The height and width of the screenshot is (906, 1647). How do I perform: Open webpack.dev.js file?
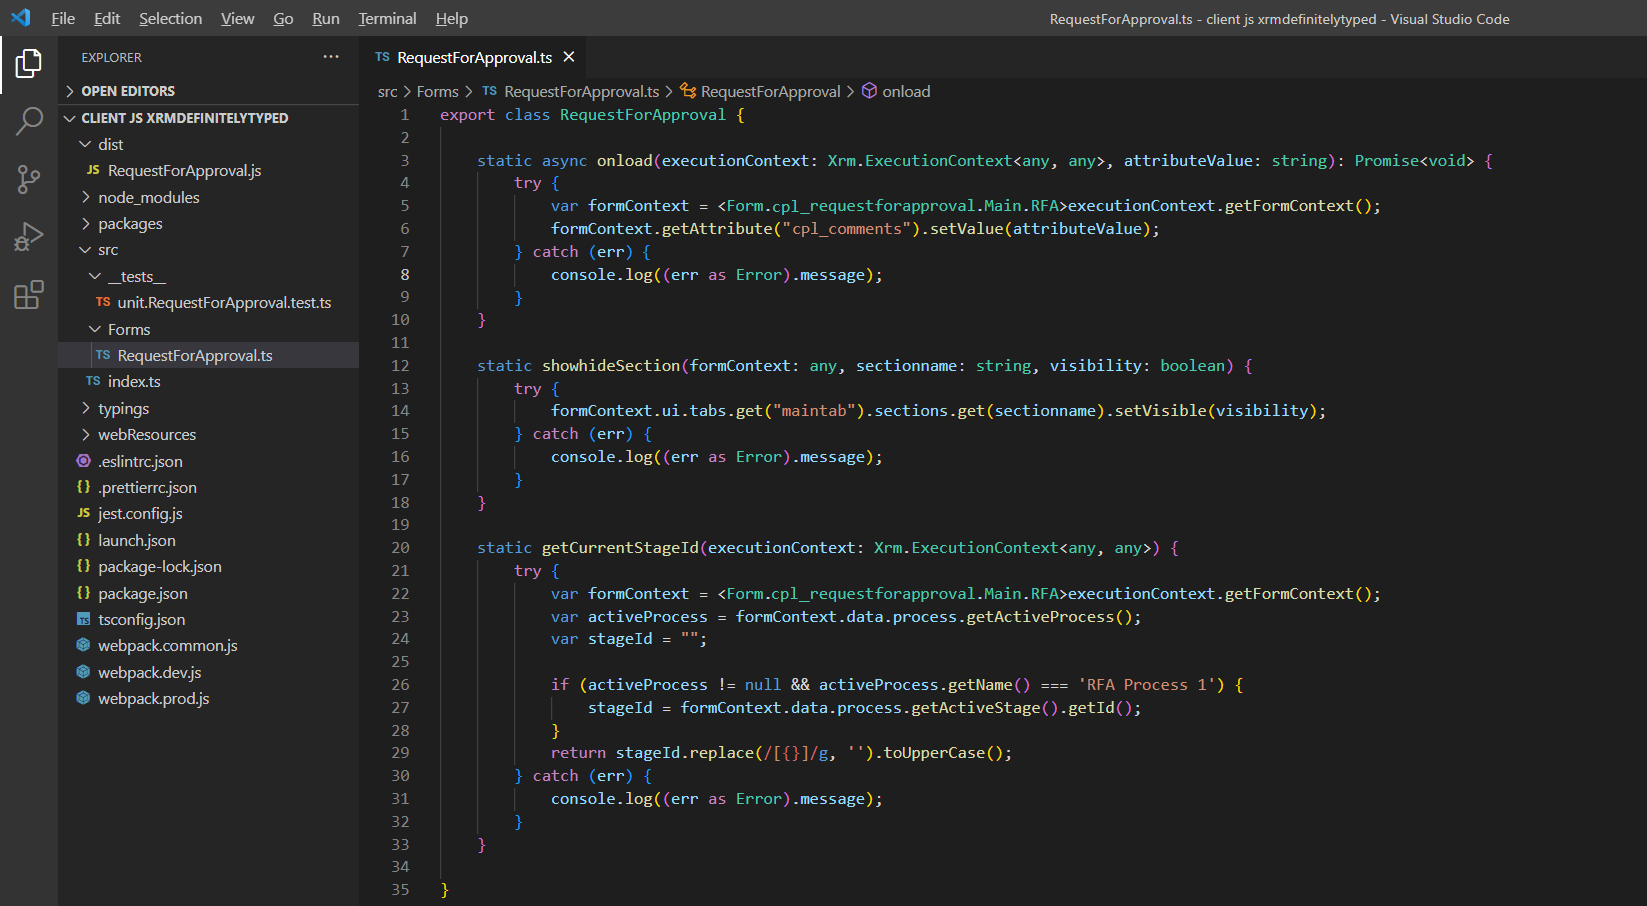click(x=149, y=672)
